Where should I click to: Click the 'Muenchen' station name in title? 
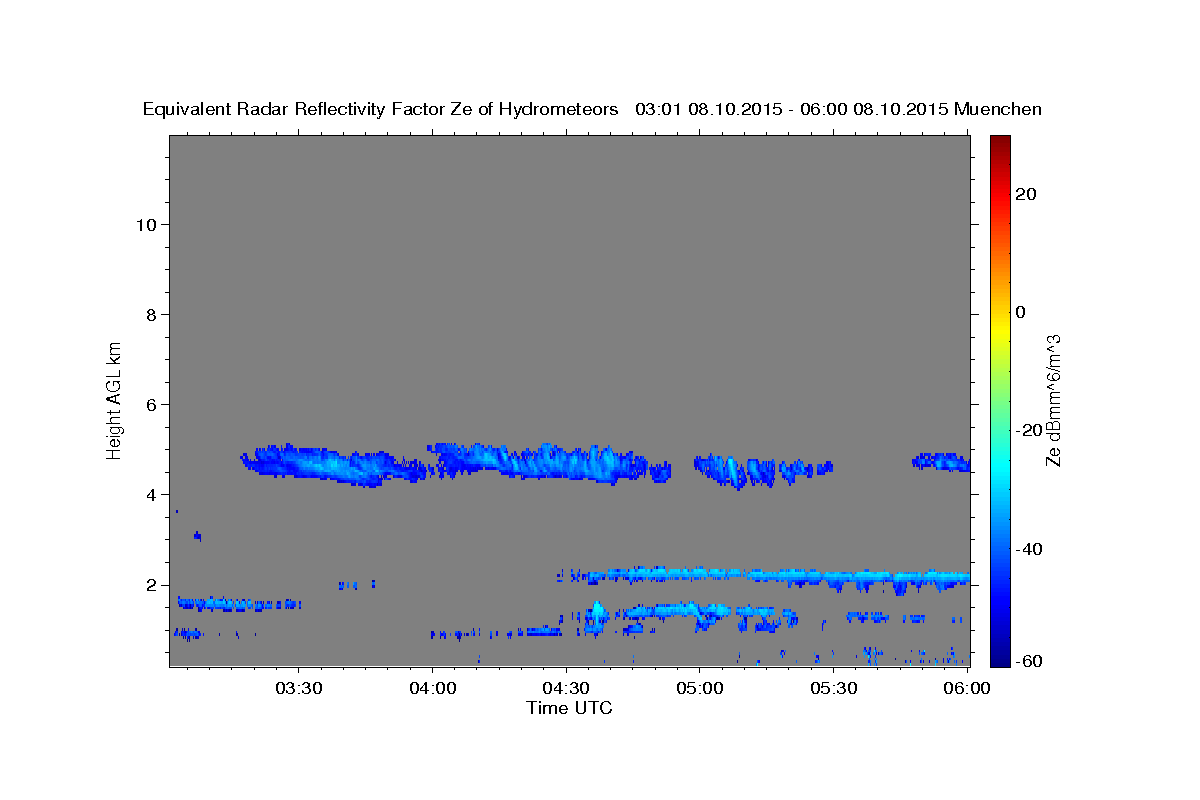click(x=998, y=109)
